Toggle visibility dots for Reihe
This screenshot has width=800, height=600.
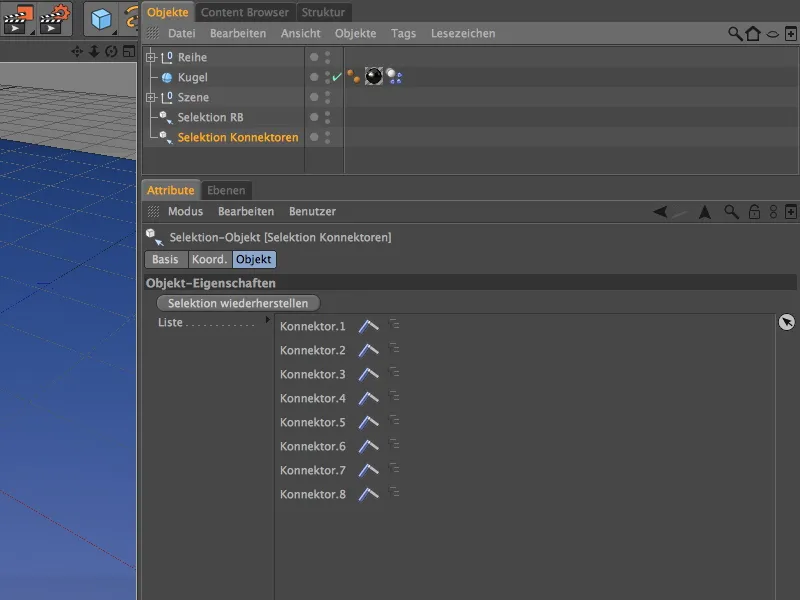click(x=328, y=57)
